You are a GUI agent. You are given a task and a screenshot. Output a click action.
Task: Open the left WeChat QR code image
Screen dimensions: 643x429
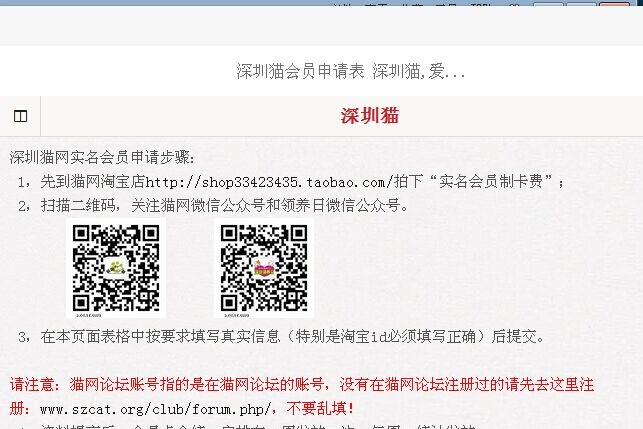116,268
